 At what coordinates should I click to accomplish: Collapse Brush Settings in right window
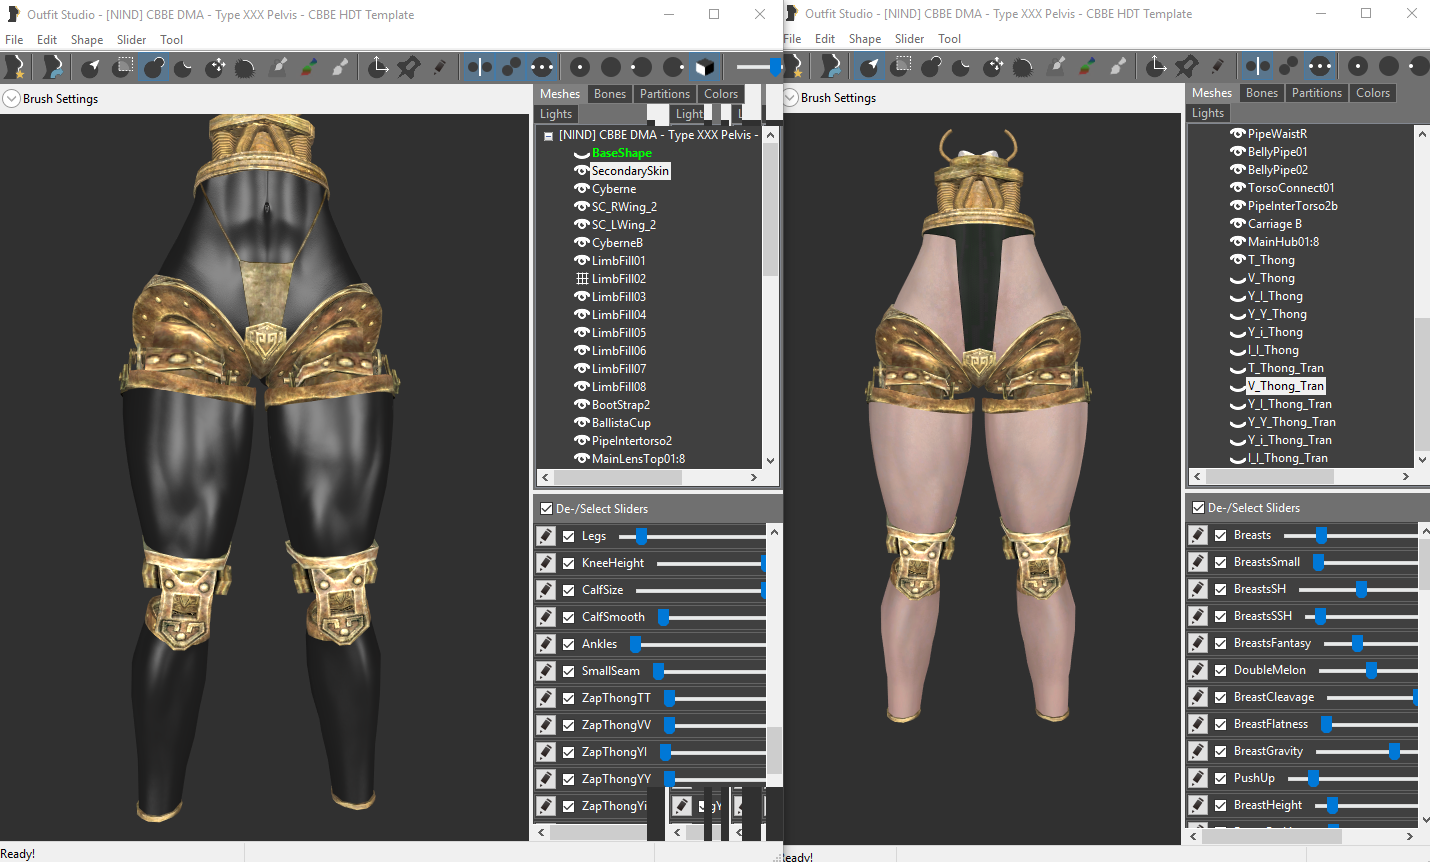790,98
